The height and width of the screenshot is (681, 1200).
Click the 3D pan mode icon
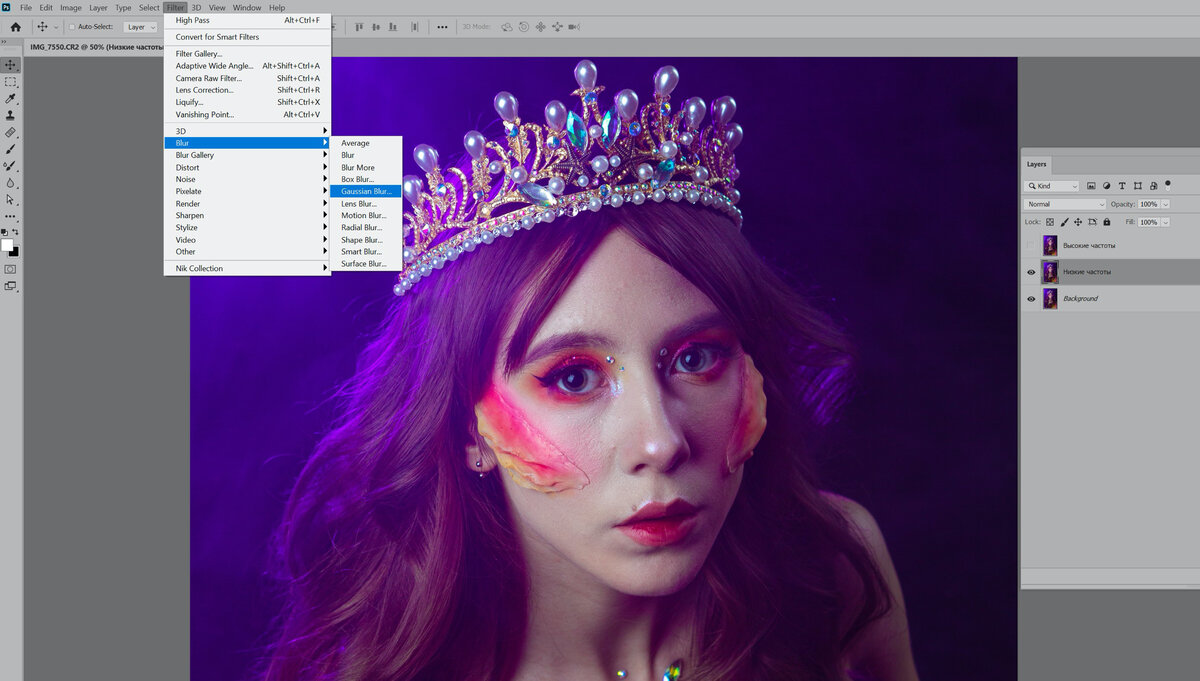540,27
